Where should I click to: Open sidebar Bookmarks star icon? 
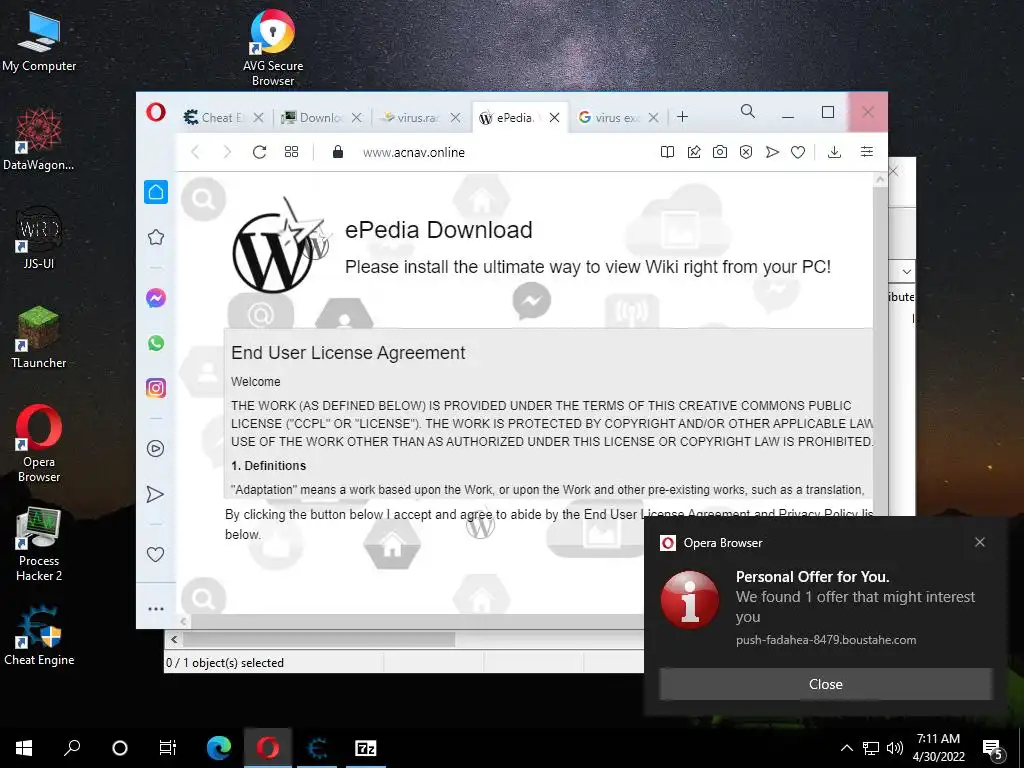pyautogui.click(x=155, y=237)
